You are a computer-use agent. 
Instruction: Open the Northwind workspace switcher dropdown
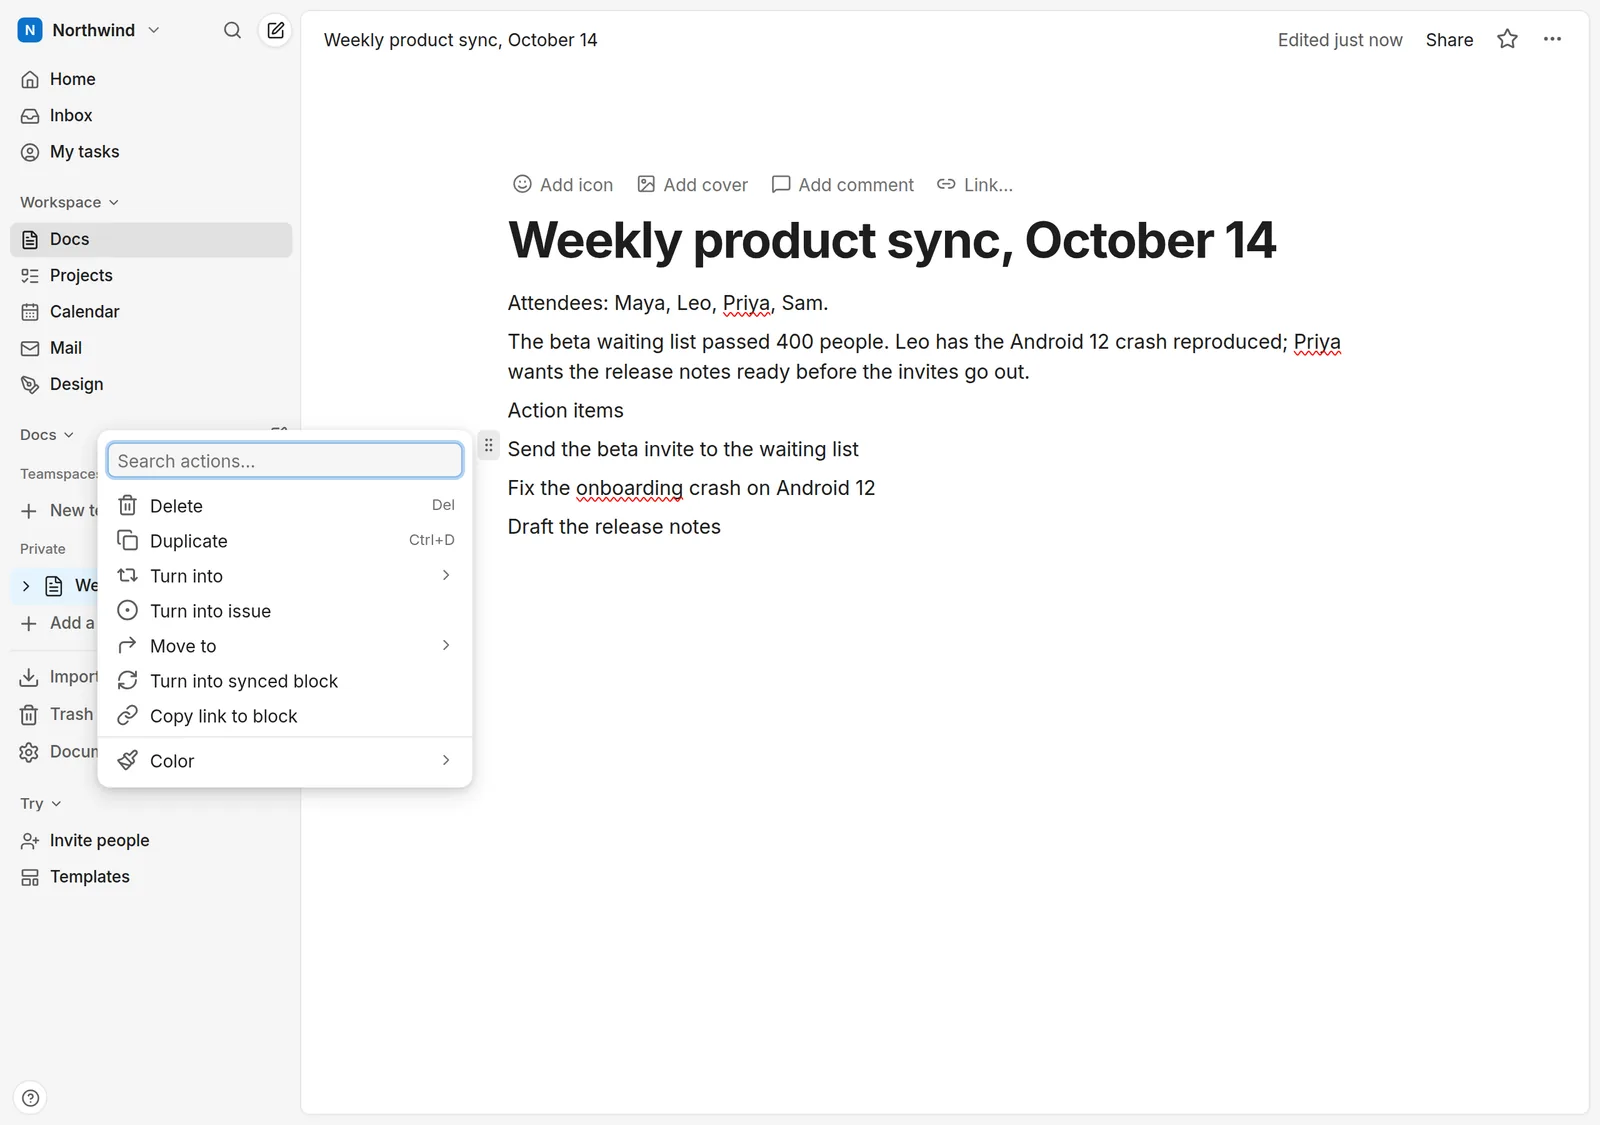click(x=88, y=30)
